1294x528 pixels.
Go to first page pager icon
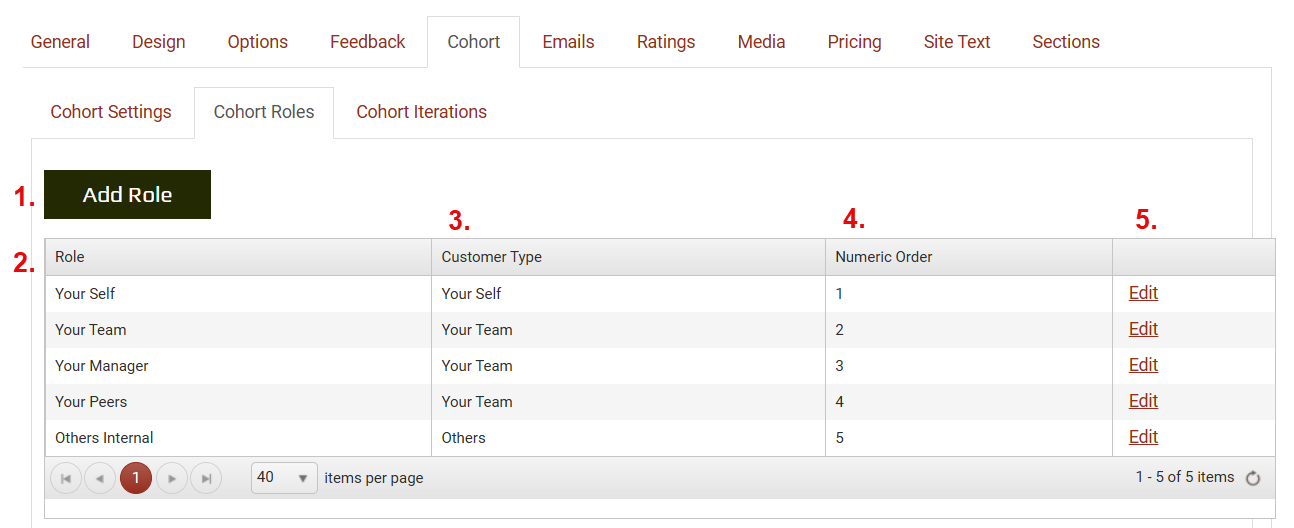[66, 479]
